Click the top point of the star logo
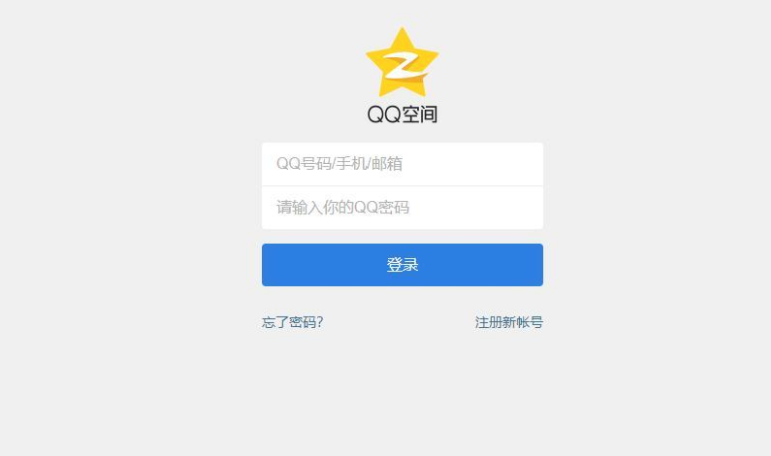The width and height of the screenshot is (771, 456). (x=402, y=32)
